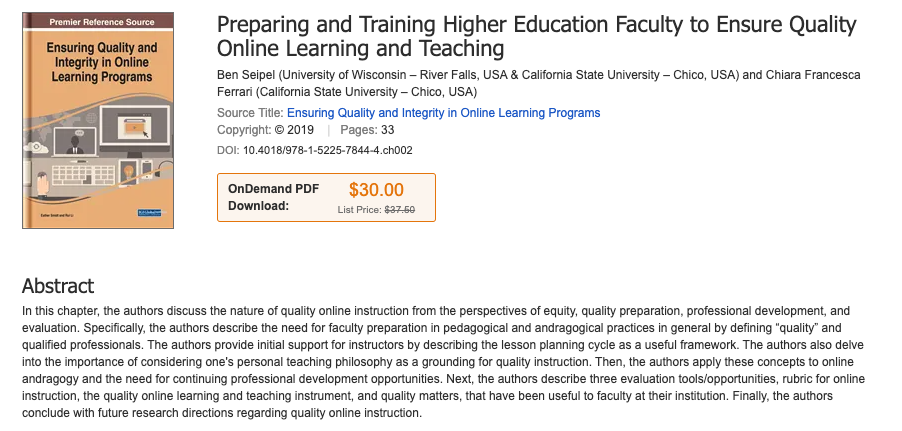This screenshot has width=902, height=431.
Task: Open the Ensuring Quality and Integrity source link
Action: tap(443, 113)
